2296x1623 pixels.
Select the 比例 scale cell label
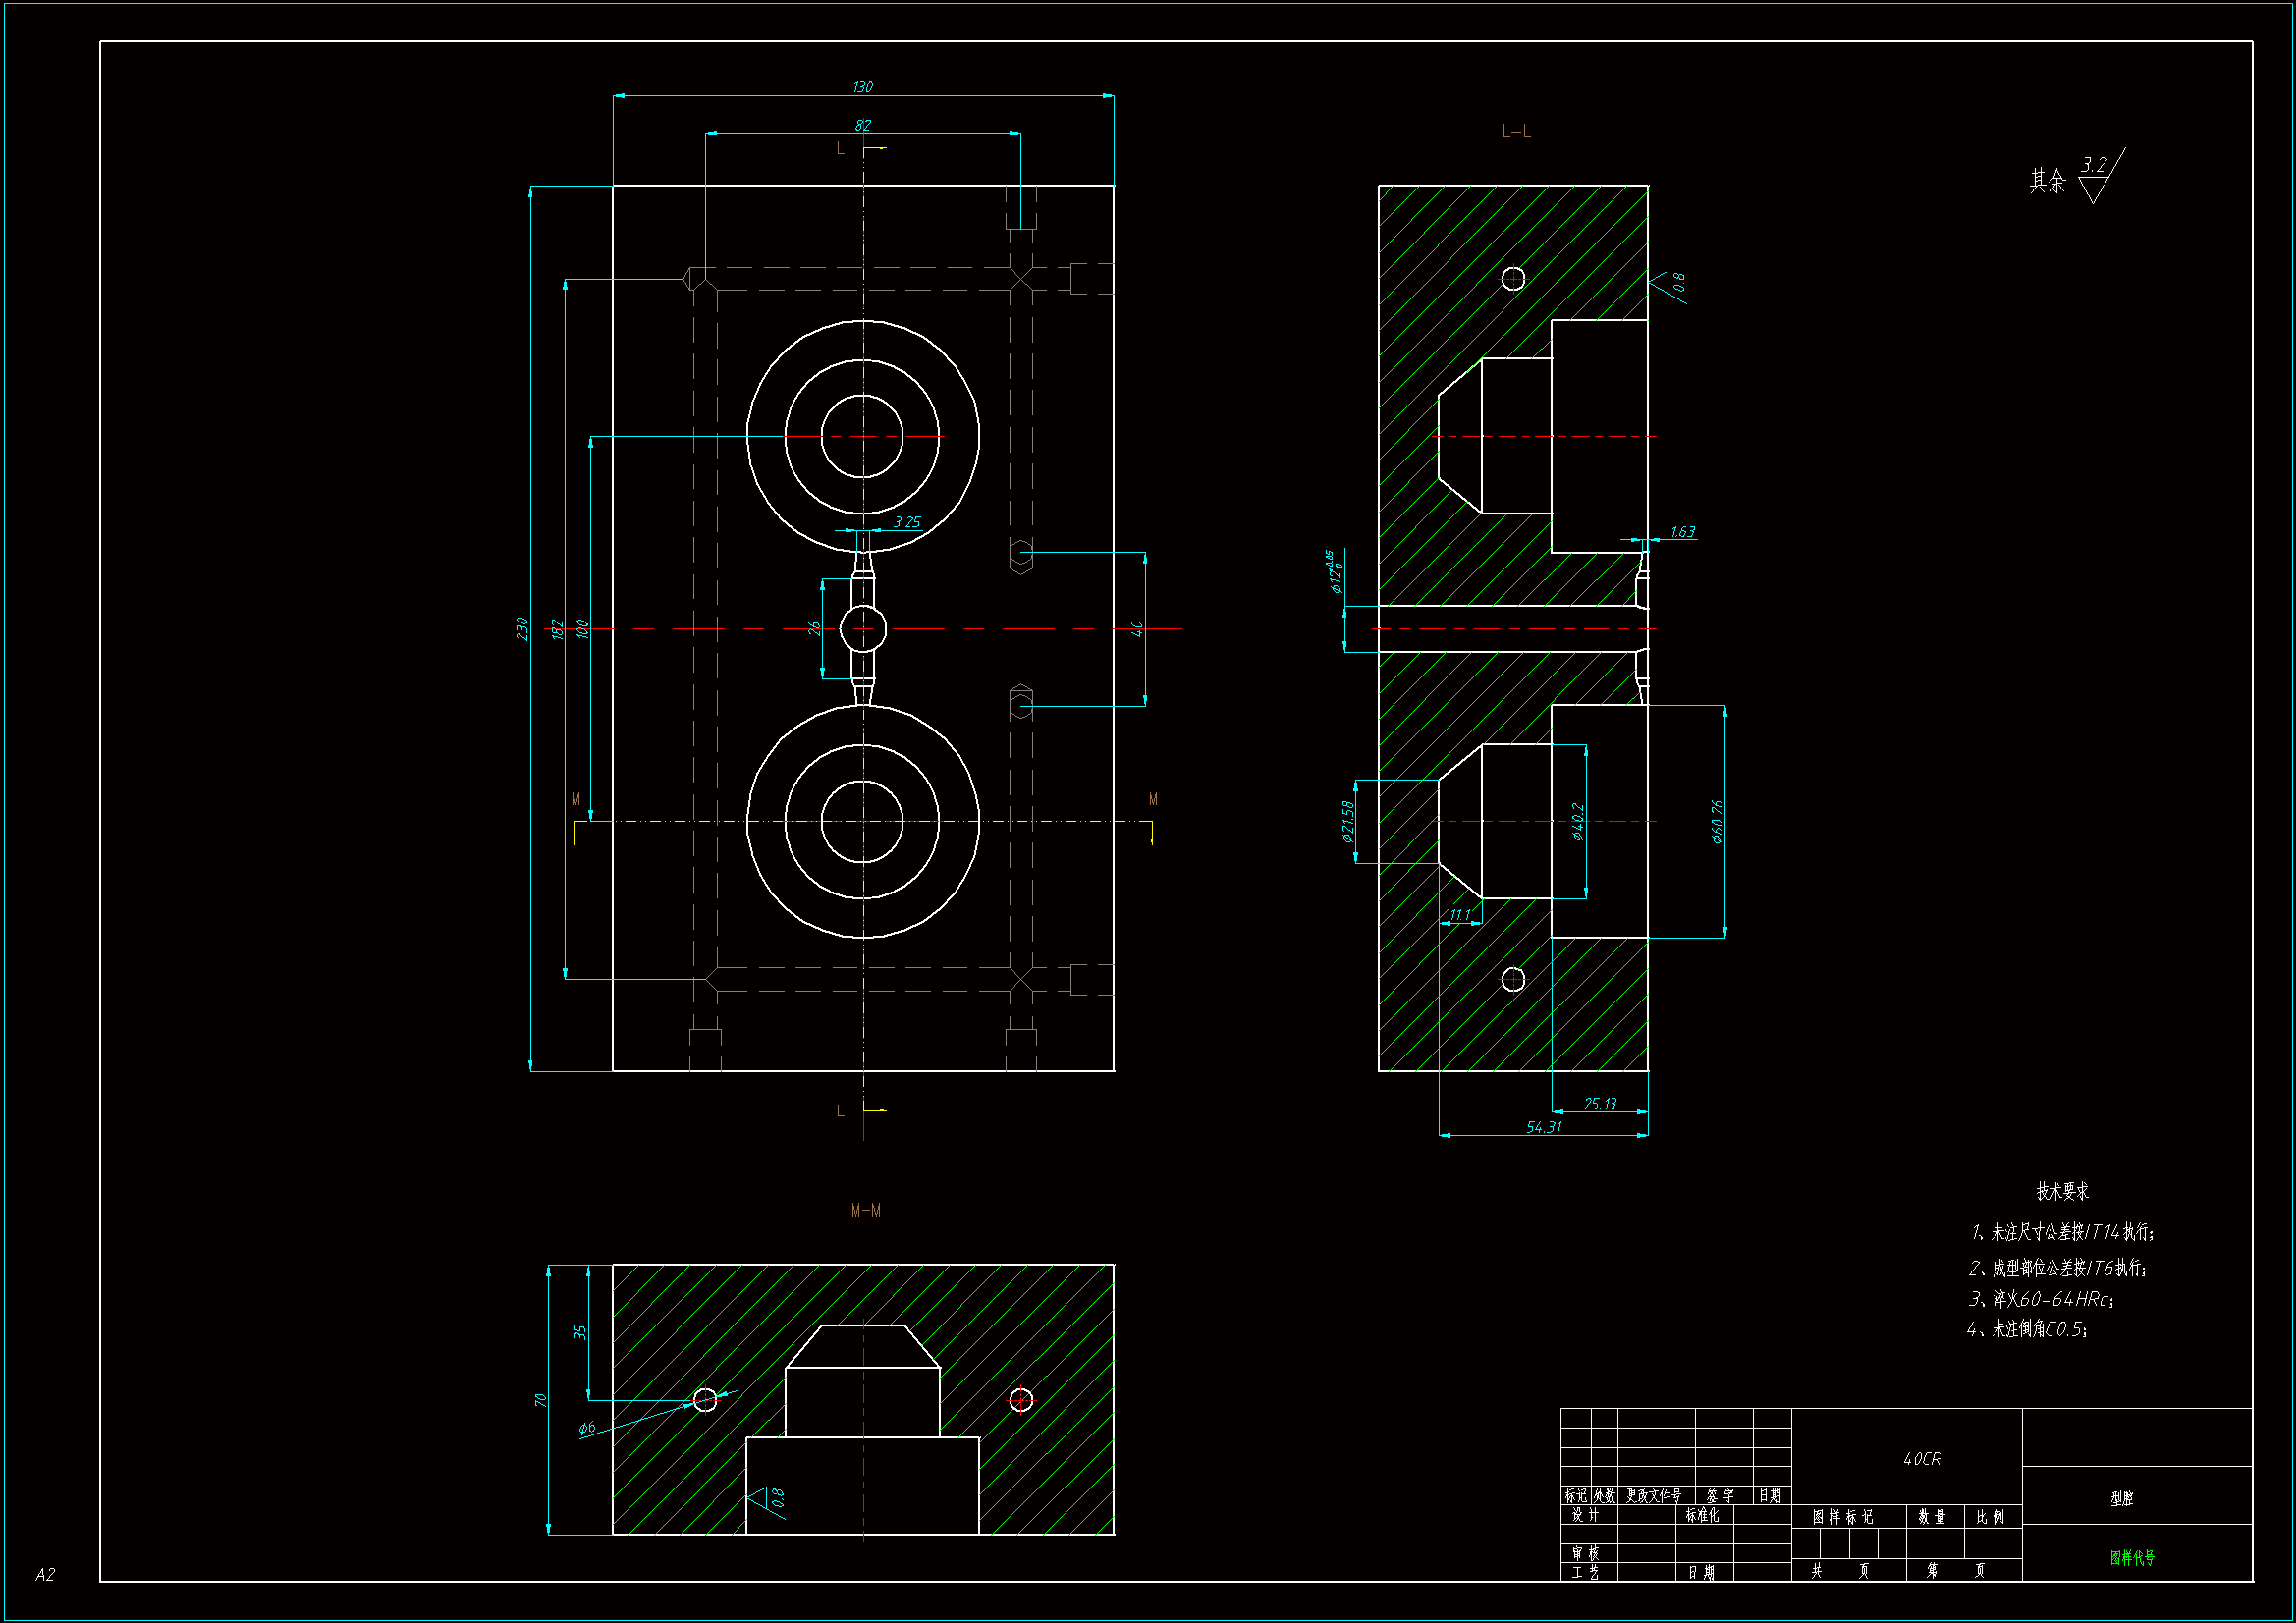click(x=1990, y=1517)
